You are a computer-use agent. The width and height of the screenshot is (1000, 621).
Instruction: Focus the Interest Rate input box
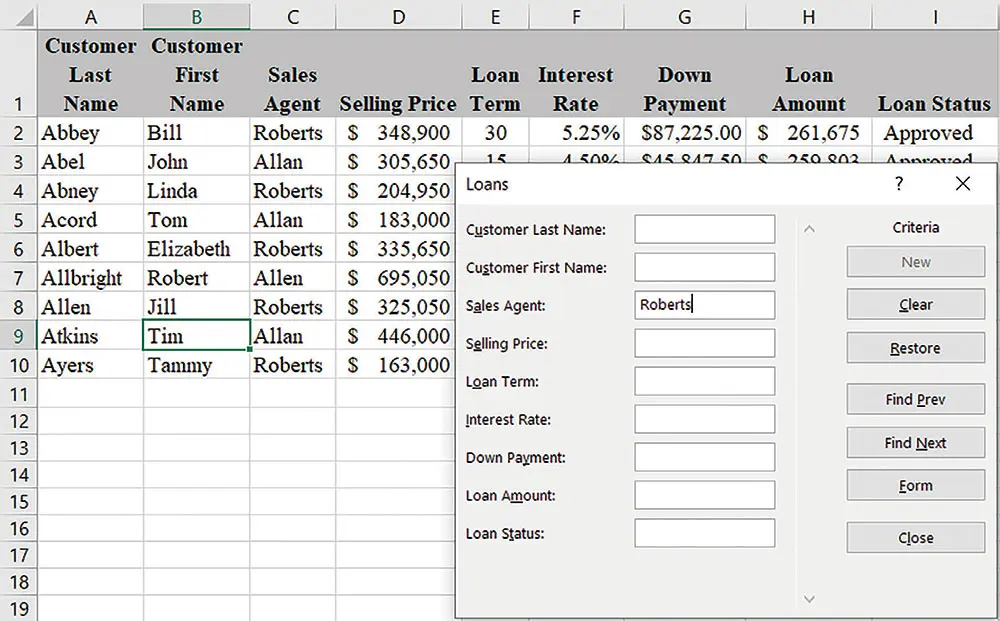pyautogui.click(x=704, y=419)
